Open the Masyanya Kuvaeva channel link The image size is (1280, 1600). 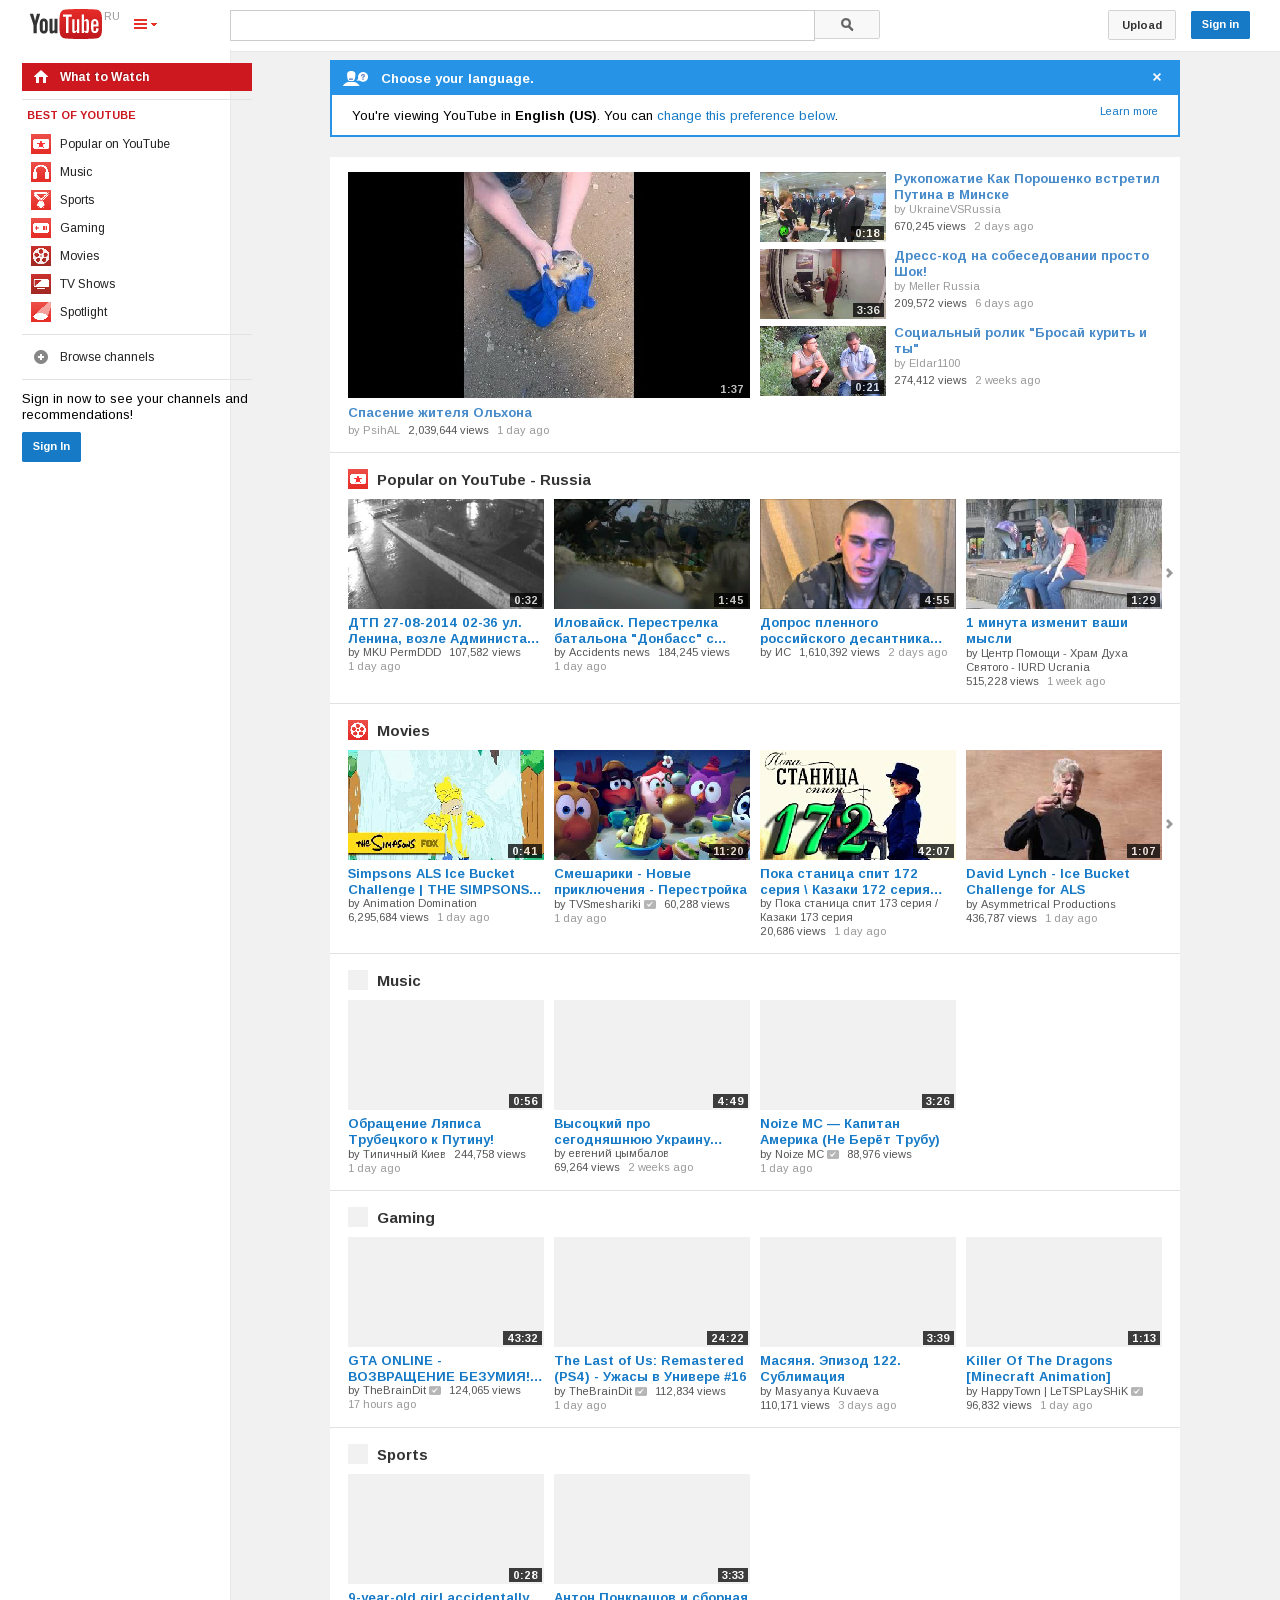[x=827, y=1391]
